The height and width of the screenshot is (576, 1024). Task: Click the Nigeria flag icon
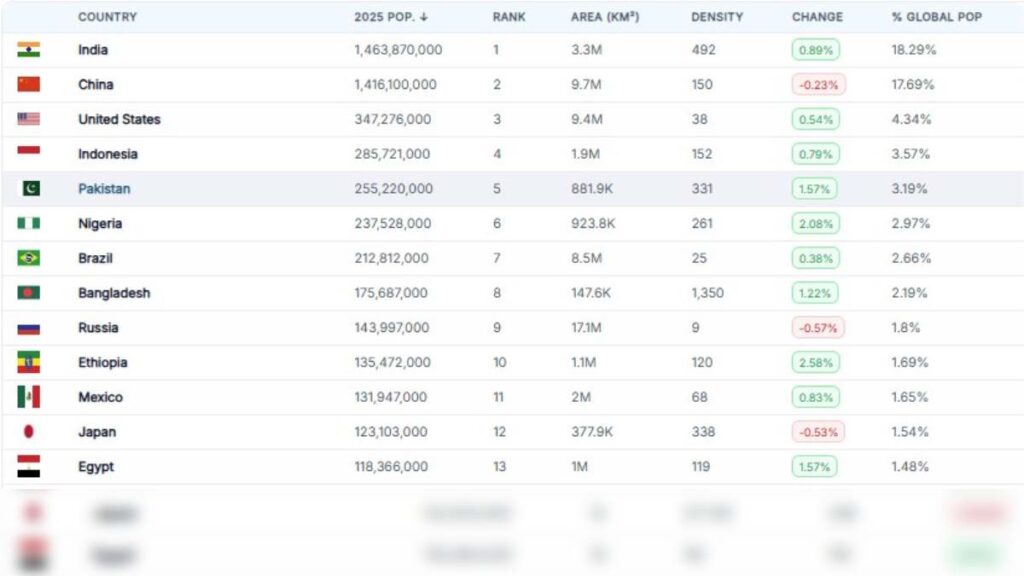tap(28, 224)
